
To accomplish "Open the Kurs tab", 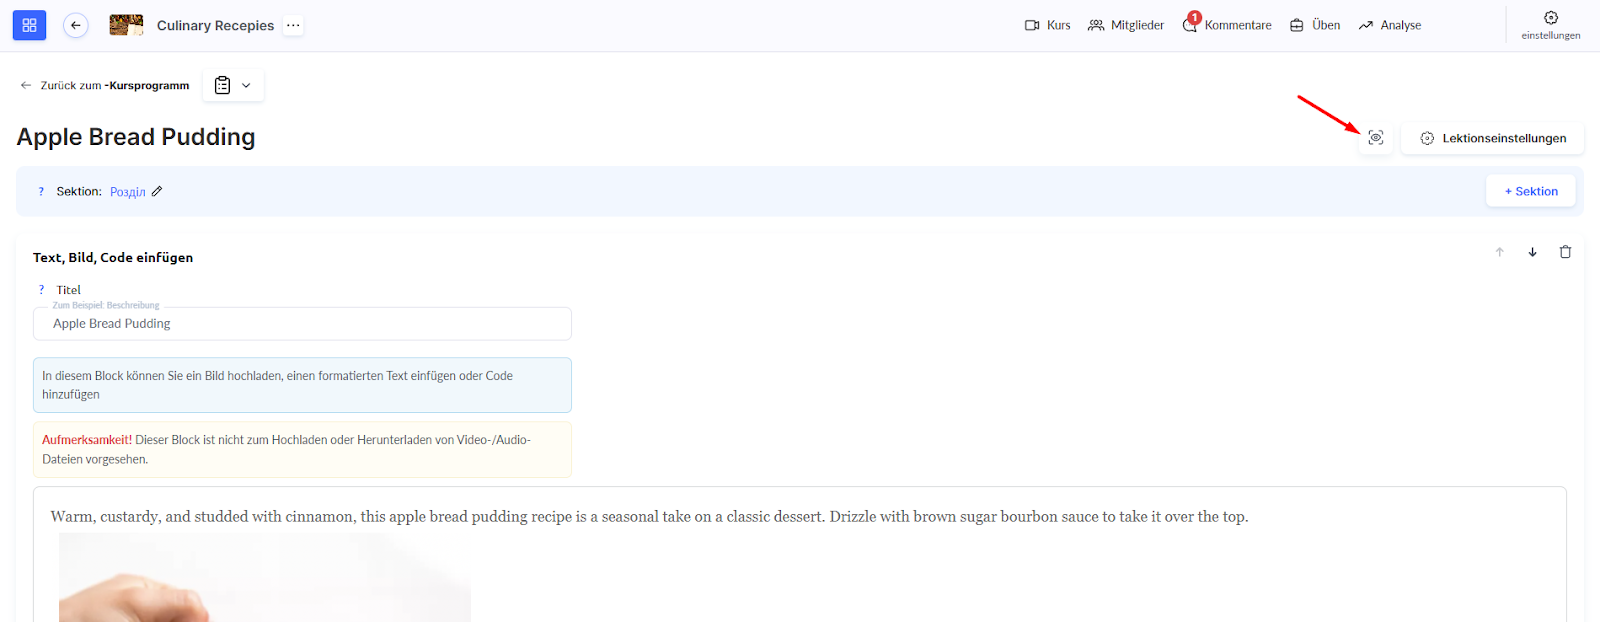I will click(1047, 25).
